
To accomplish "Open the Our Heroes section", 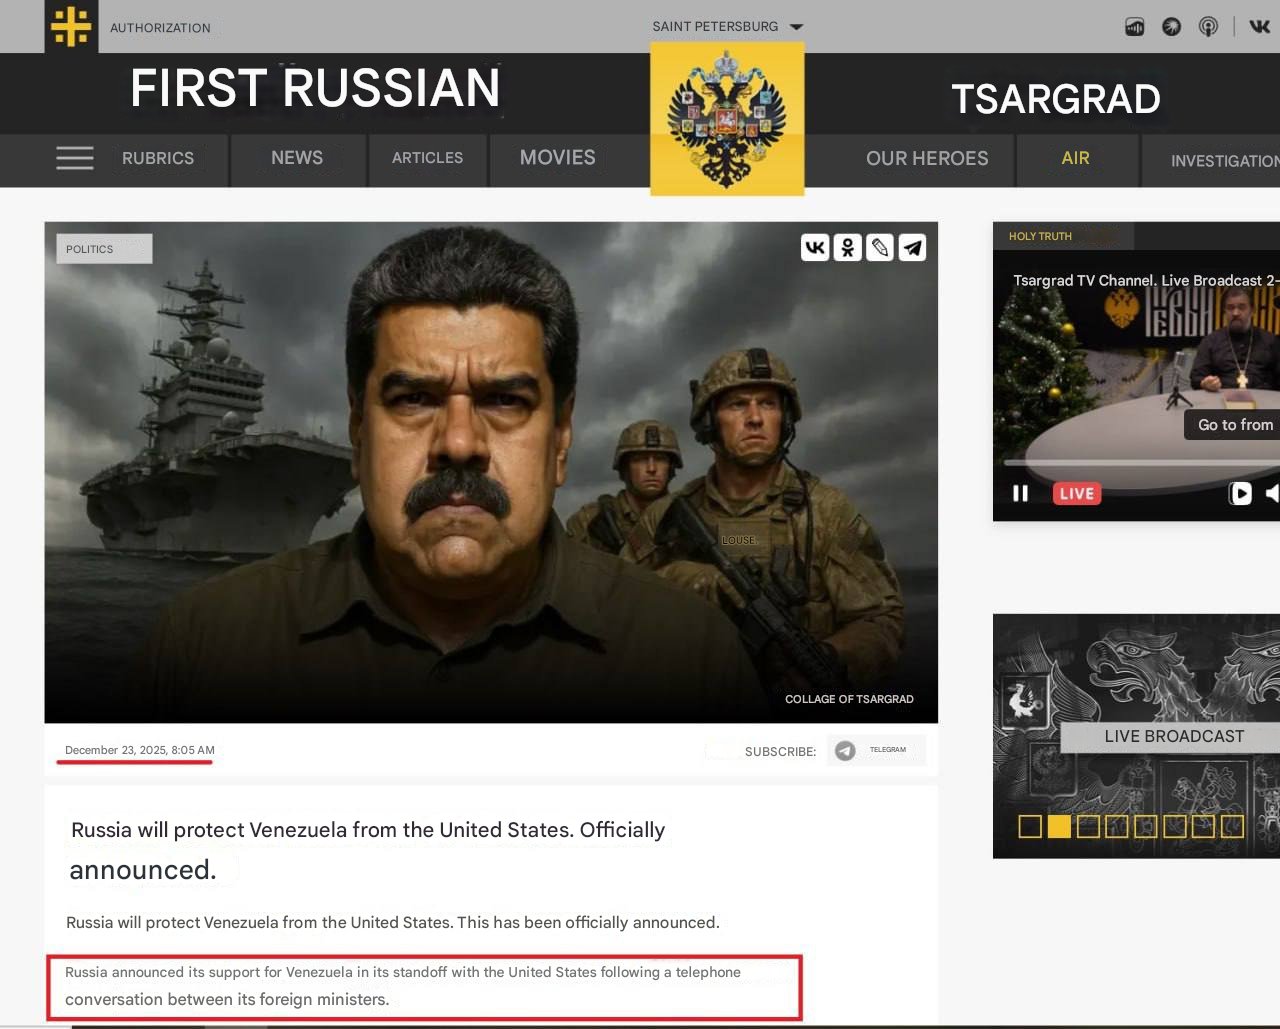I will (927, 158).
